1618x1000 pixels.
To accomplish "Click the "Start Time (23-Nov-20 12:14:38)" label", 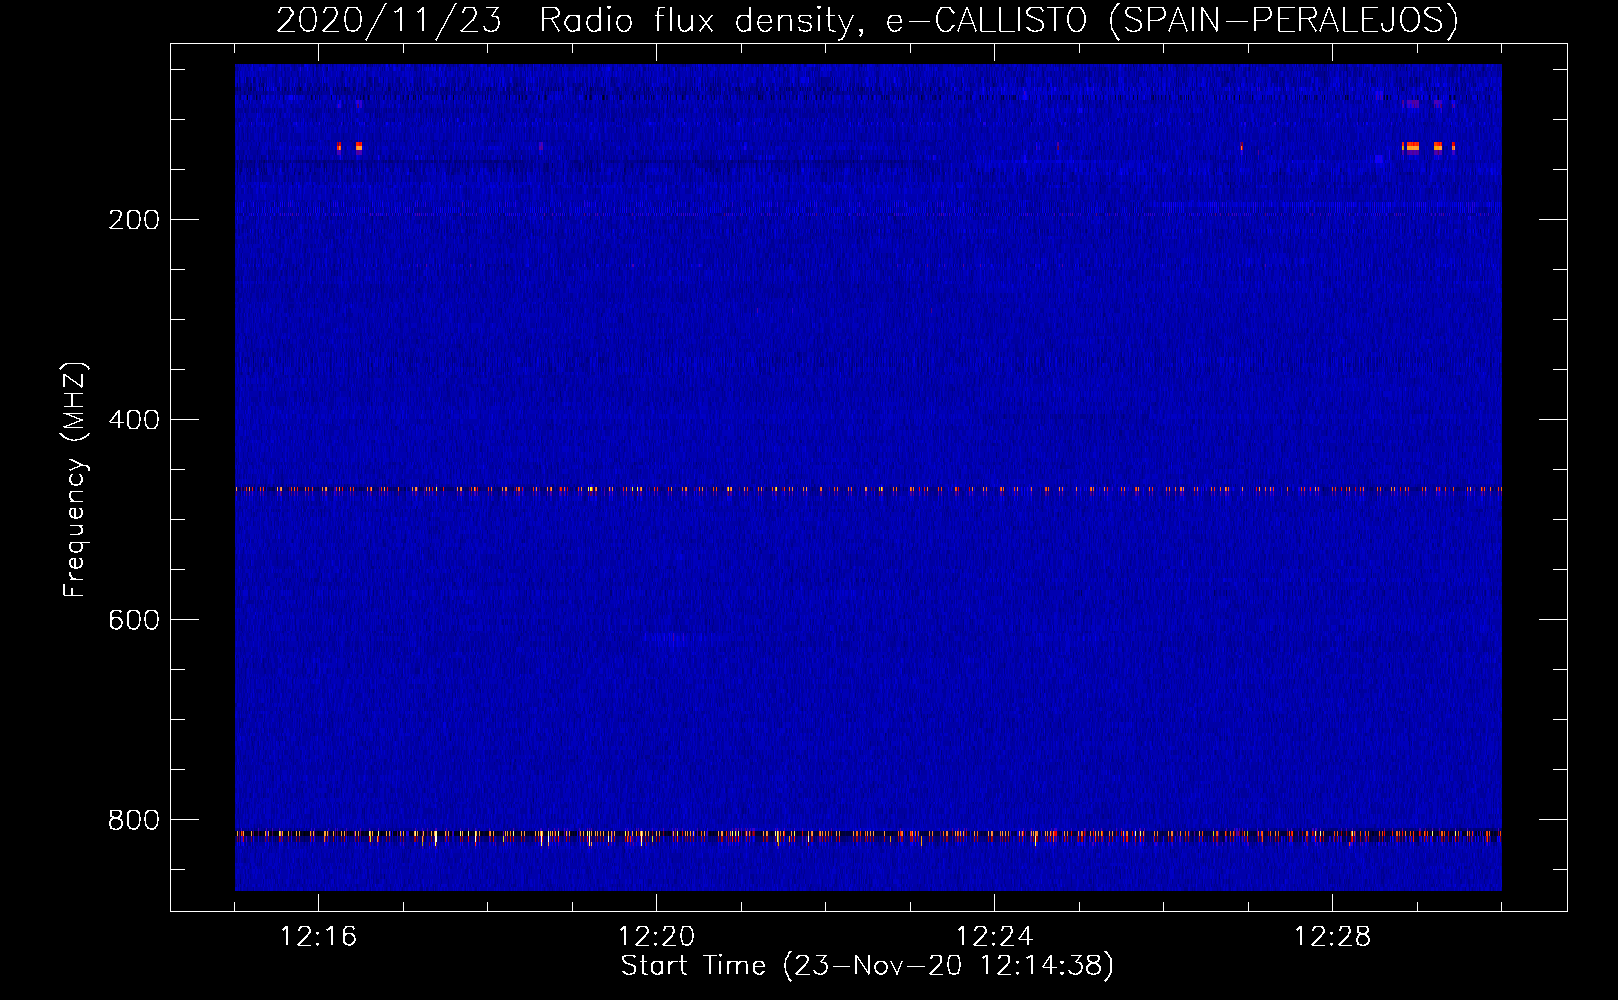I will point(867,966).
